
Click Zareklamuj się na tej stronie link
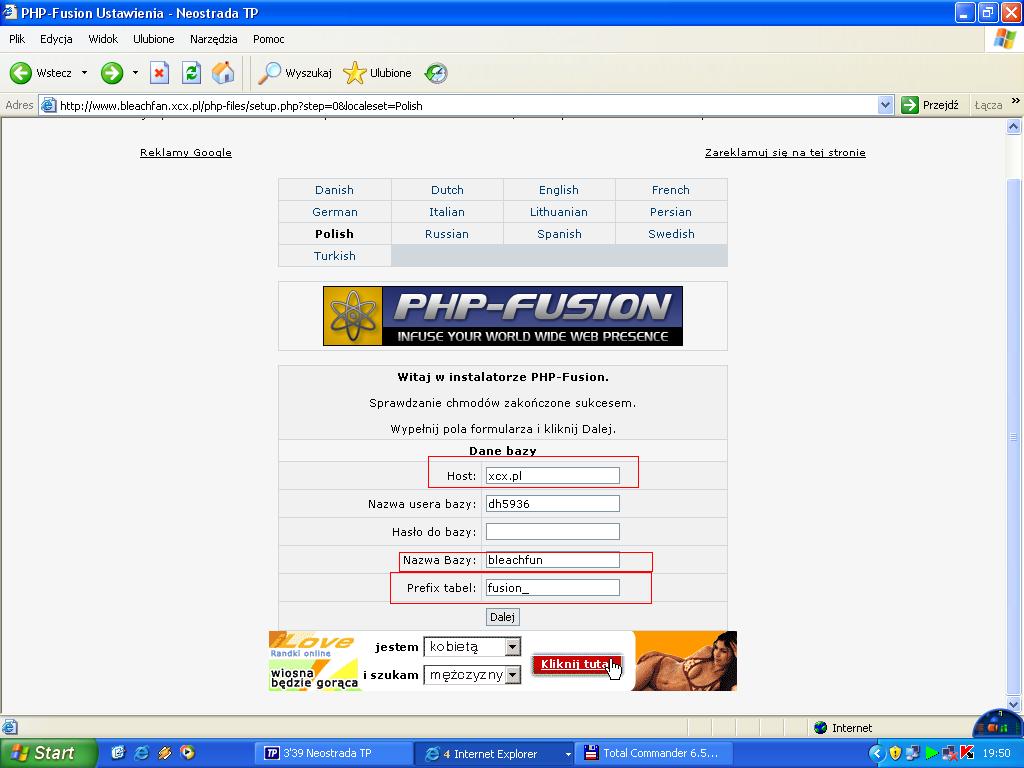[x=785, y=152]
